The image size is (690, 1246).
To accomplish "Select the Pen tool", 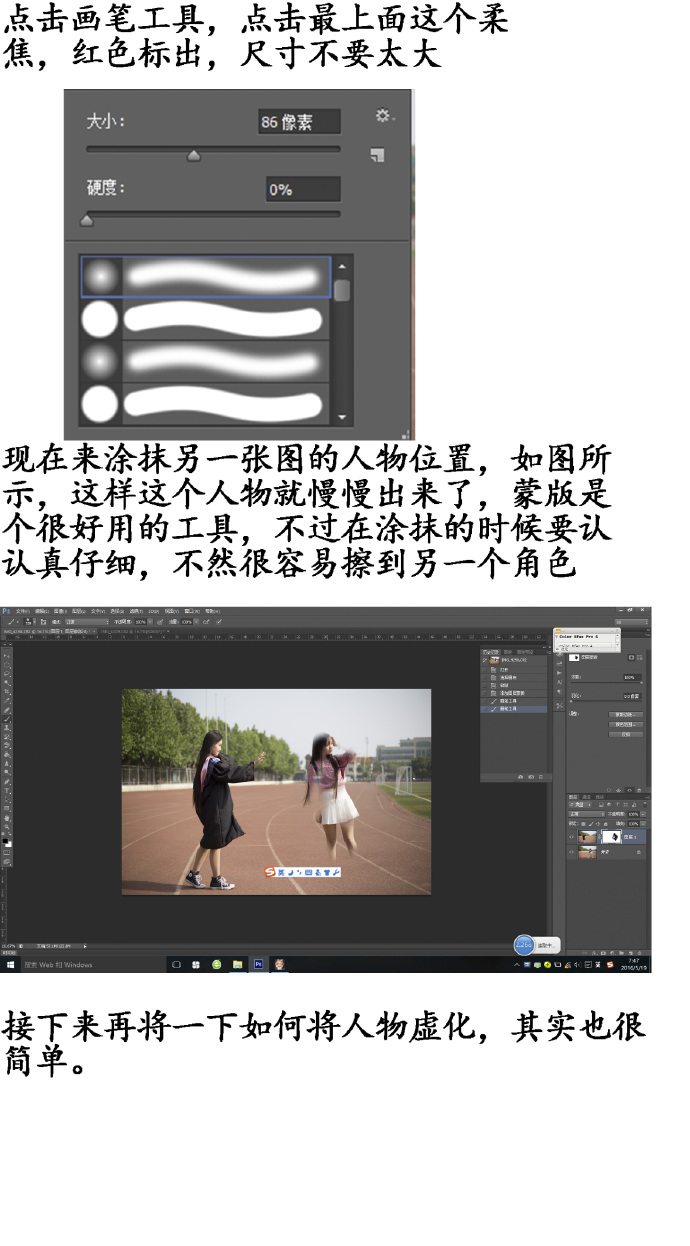I will click(7, 781).
